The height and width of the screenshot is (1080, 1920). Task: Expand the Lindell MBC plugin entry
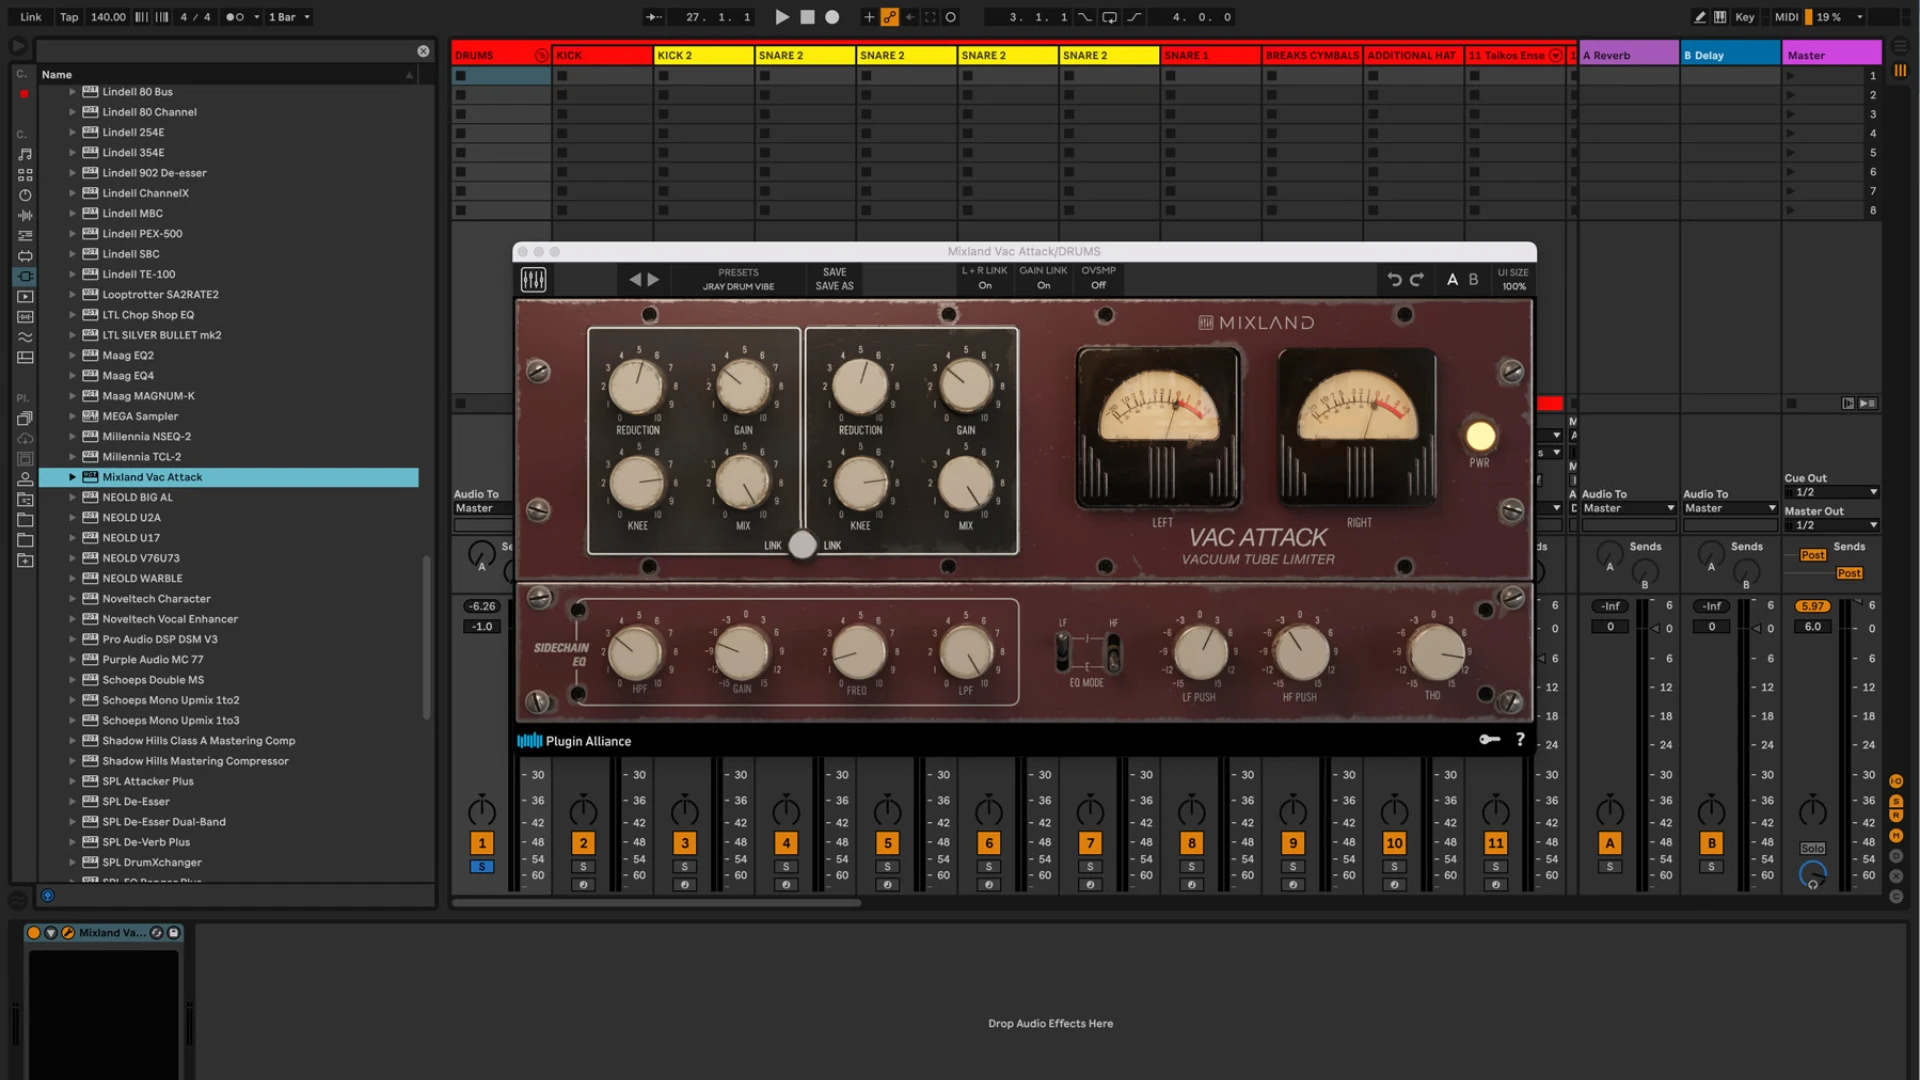click(72, 214)
